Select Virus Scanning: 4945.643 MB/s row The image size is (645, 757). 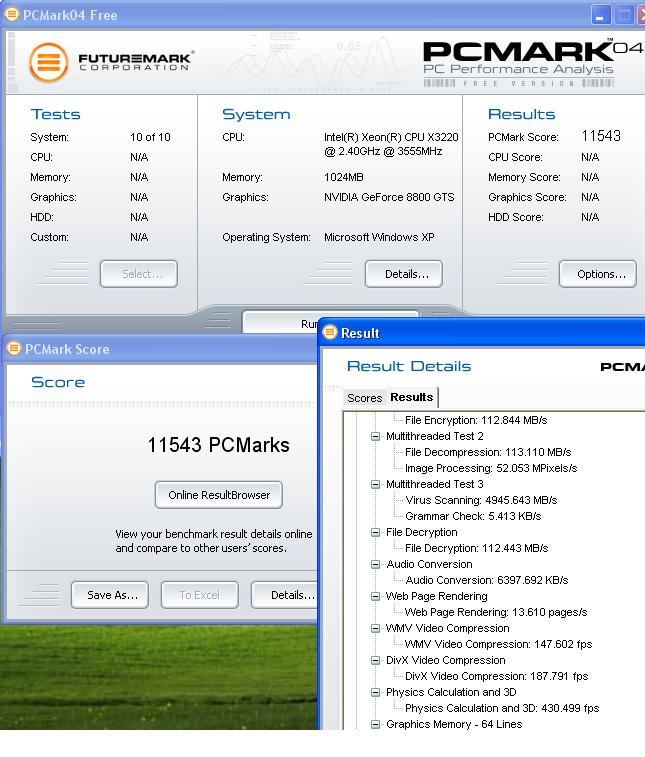coord(481,500)
